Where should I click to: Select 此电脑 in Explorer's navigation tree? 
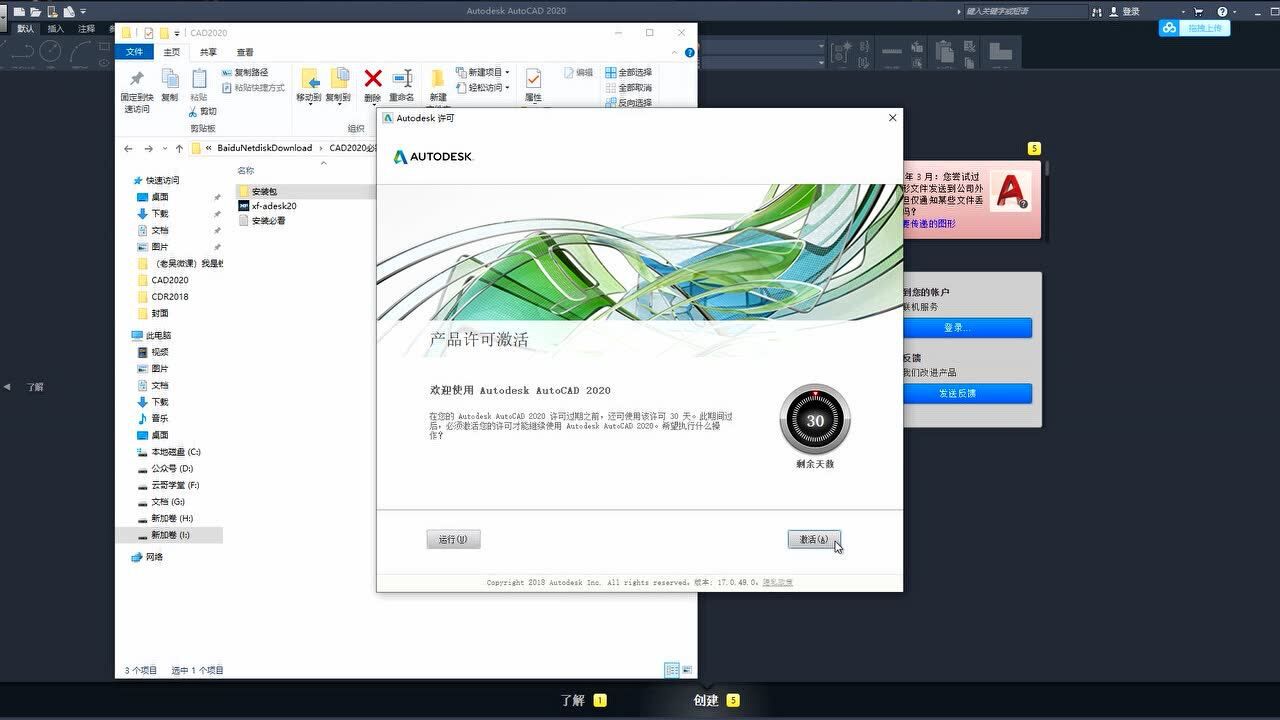pos(152,335)
